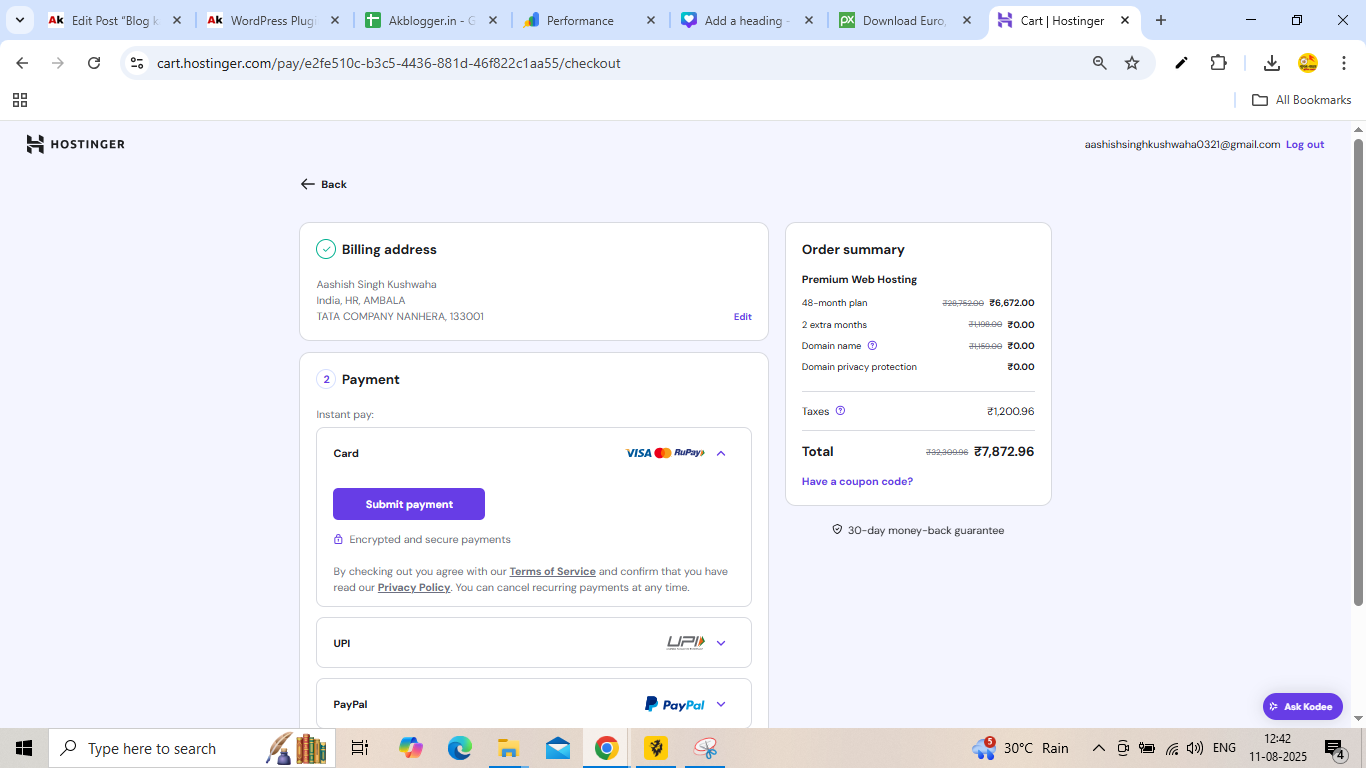The height and width of the screenshot is (768, 1366).
Task: Open the volume control icon
Action: tap(1194, 748)
